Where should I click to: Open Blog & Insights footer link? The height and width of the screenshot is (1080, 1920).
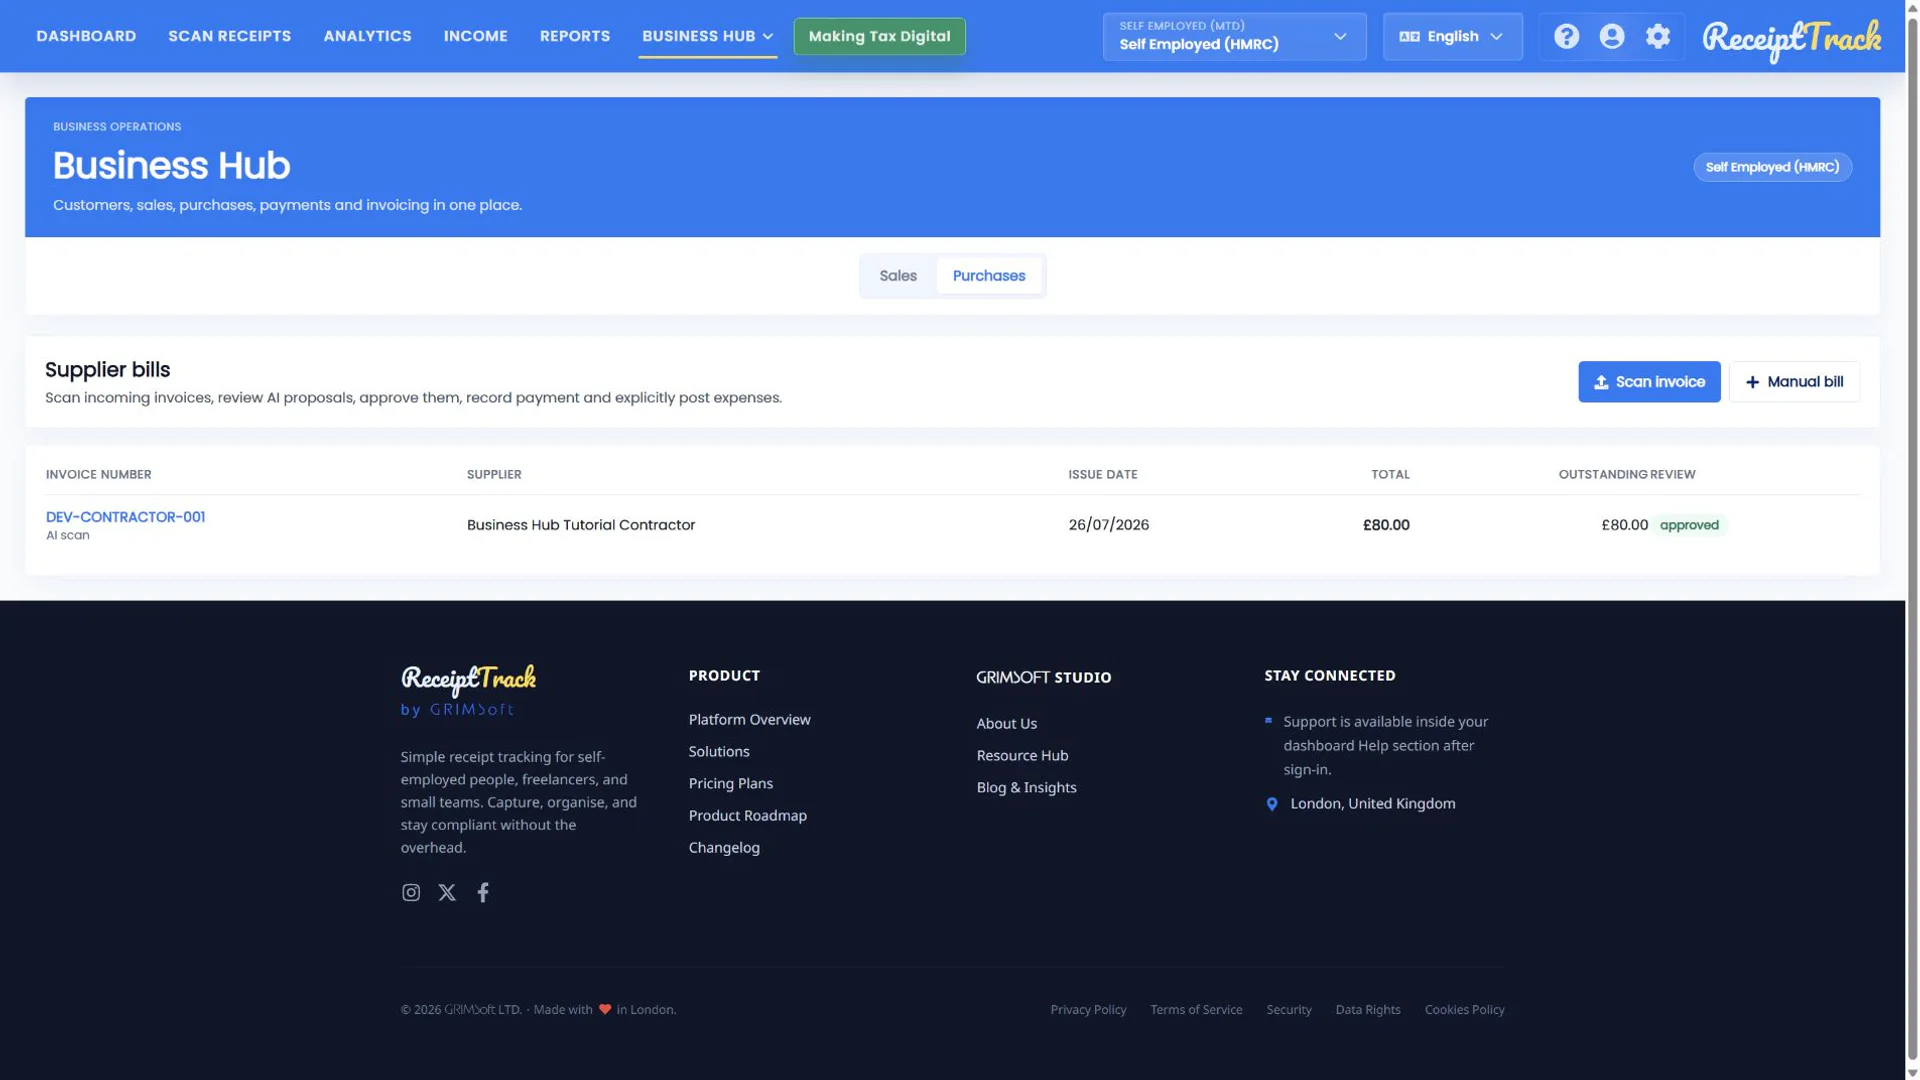[1026, 788]
